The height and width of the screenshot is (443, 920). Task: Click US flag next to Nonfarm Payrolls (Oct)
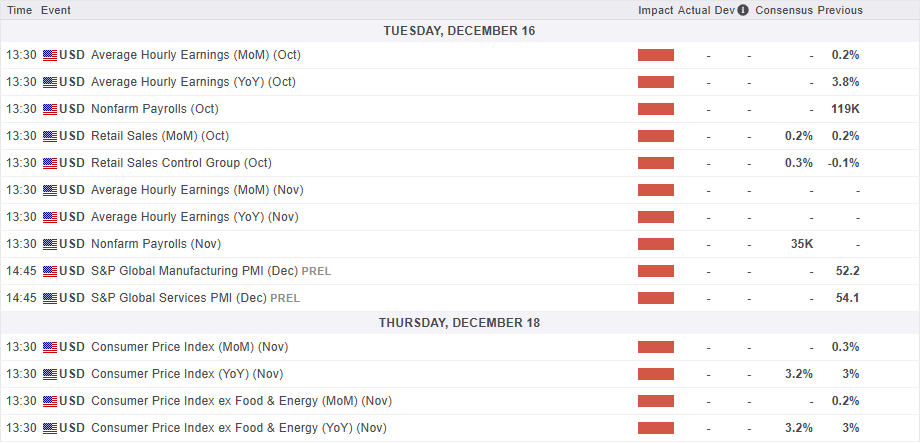(x=50, y=109)
